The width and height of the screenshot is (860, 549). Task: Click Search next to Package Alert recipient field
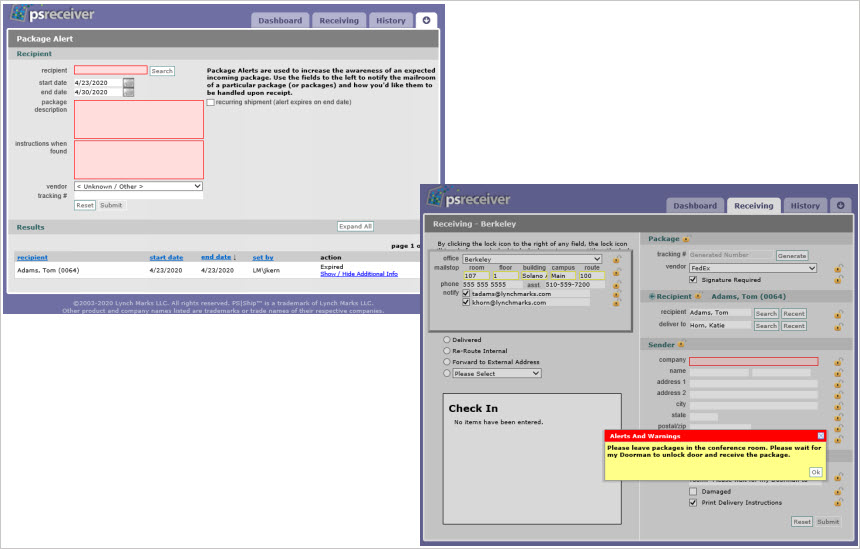(x=162, y=71)
